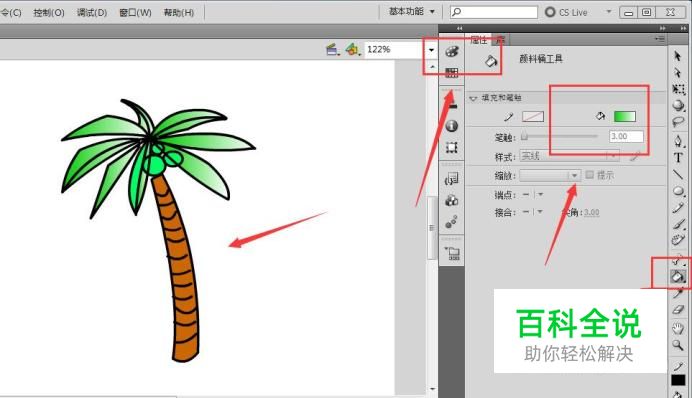The image size is (692, 398).
Task: Click the CS Live button
Action: pyautogui.click(x=567, y=12)
